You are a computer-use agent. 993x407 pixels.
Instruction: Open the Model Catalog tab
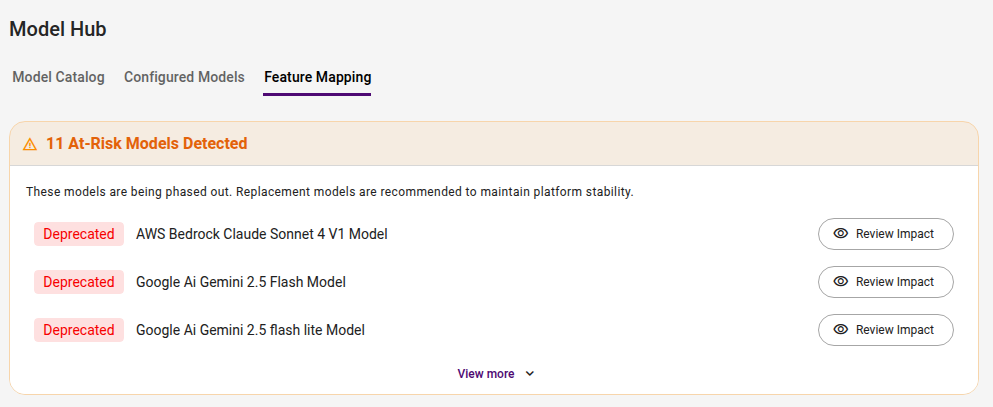[x=58, y=77]
